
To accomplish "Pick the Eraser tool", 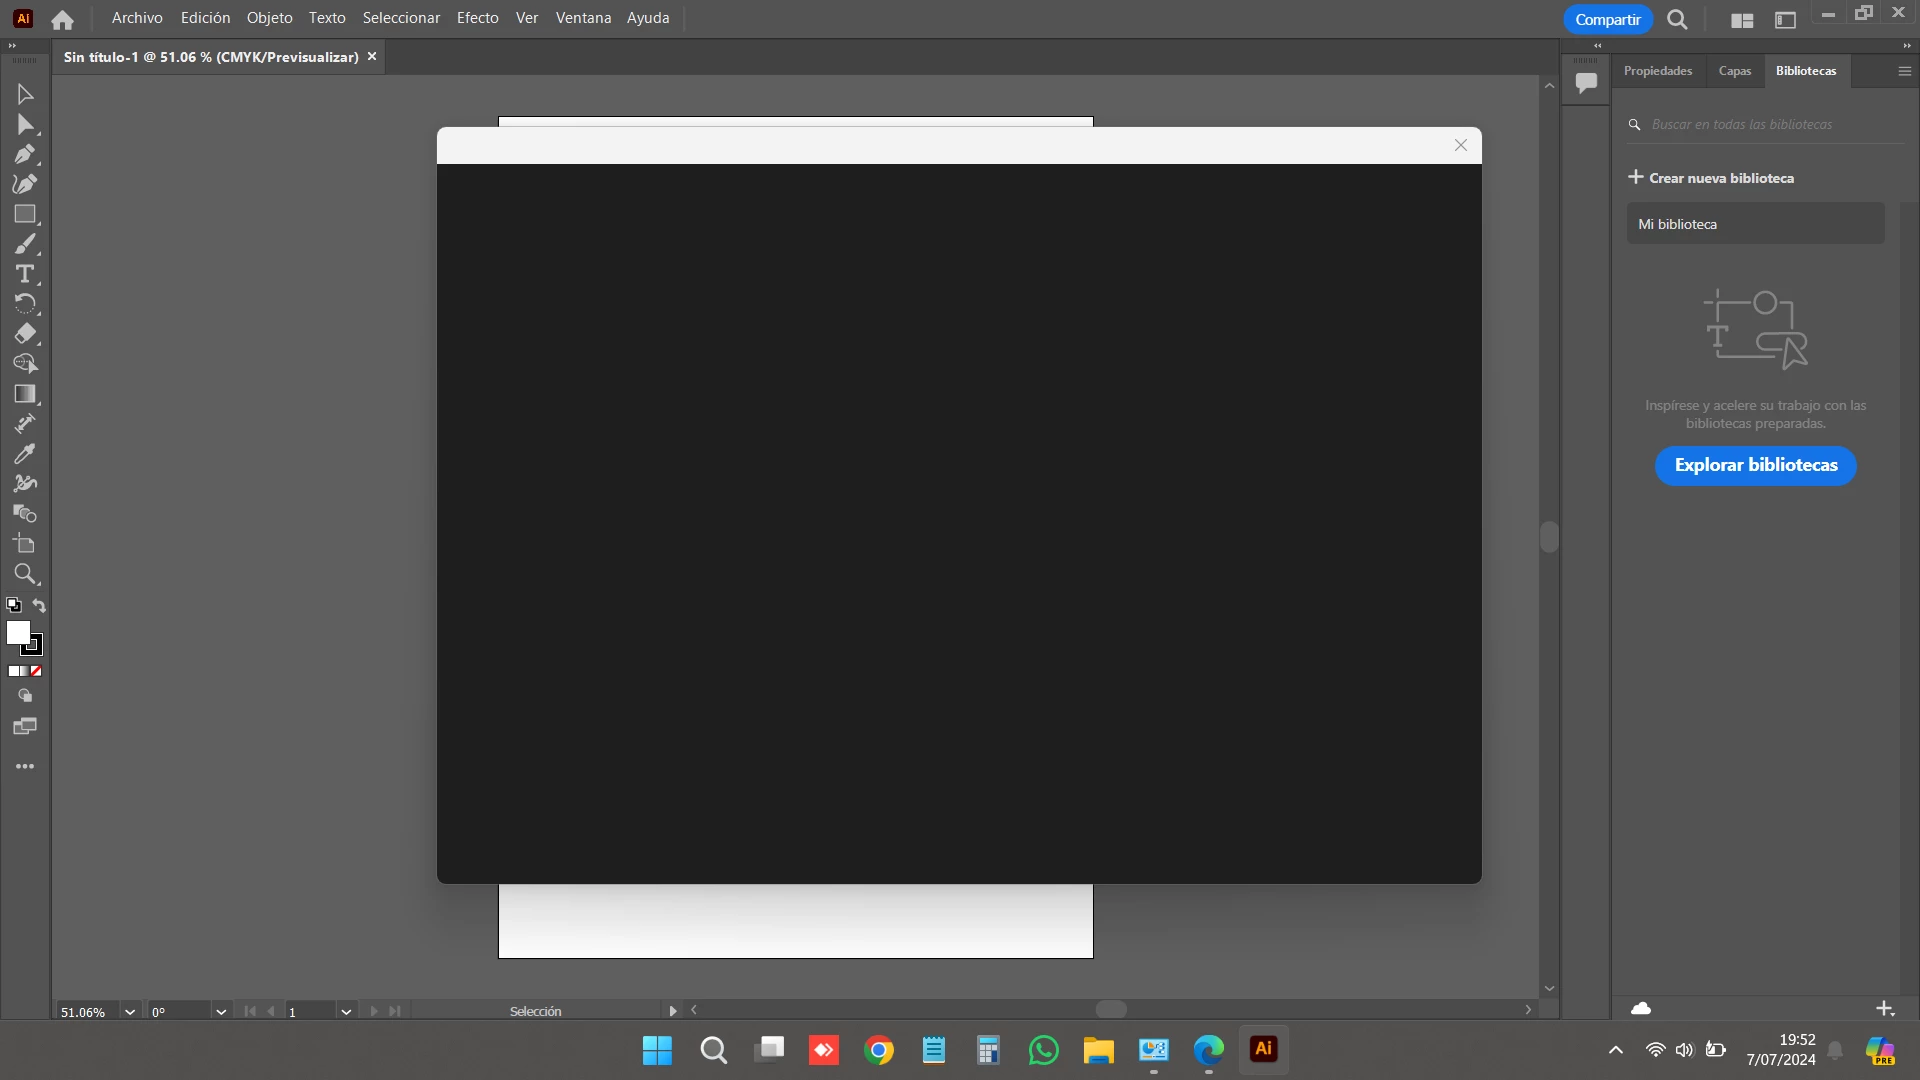I will point(24,334).
